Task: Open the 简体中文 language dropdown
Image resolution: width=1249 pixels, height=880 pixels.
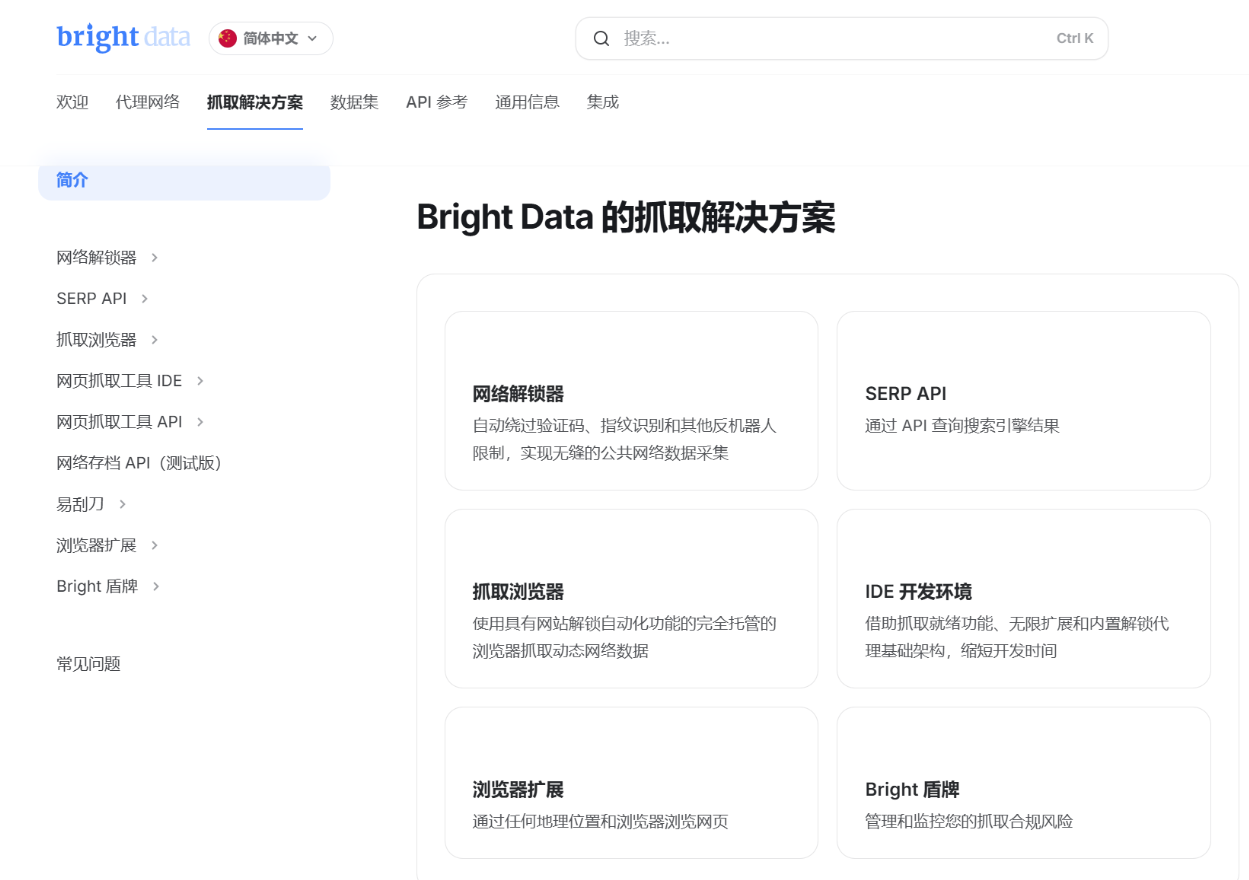Action: click(x=271, y=38)
